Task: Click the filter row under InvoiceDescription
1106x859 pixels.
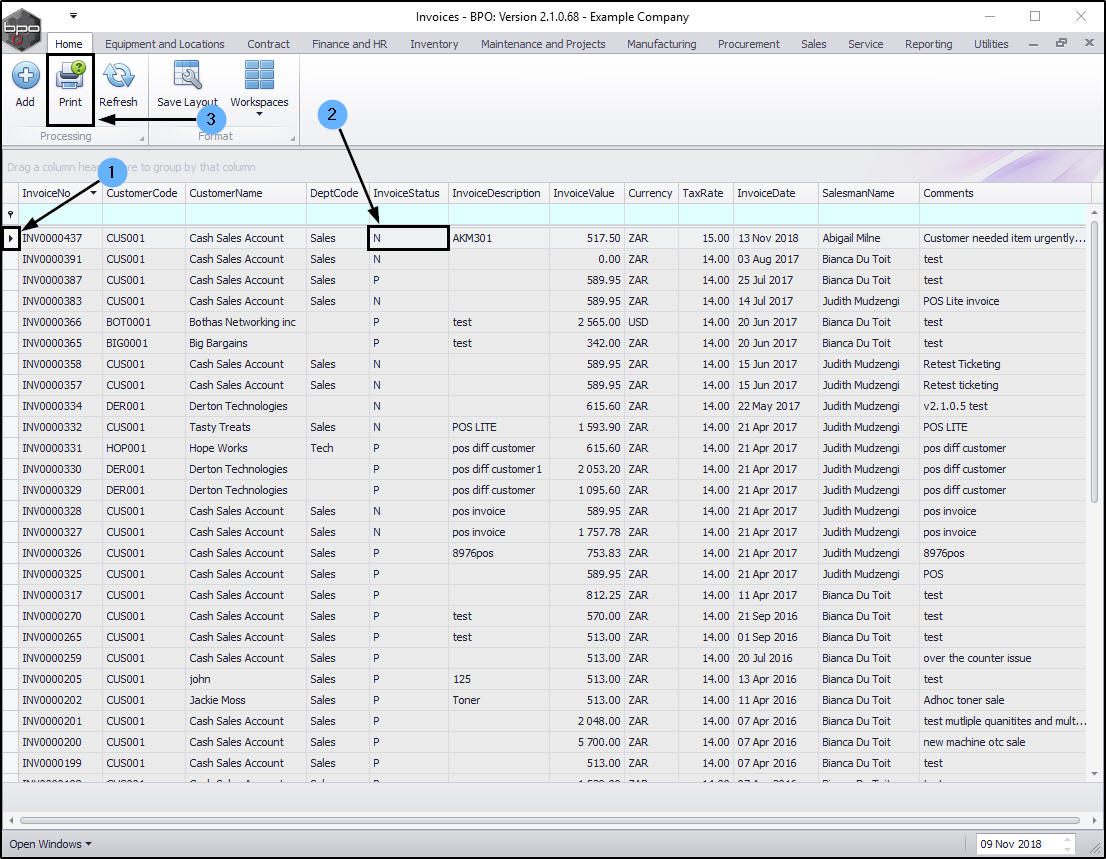Action: 499,214
